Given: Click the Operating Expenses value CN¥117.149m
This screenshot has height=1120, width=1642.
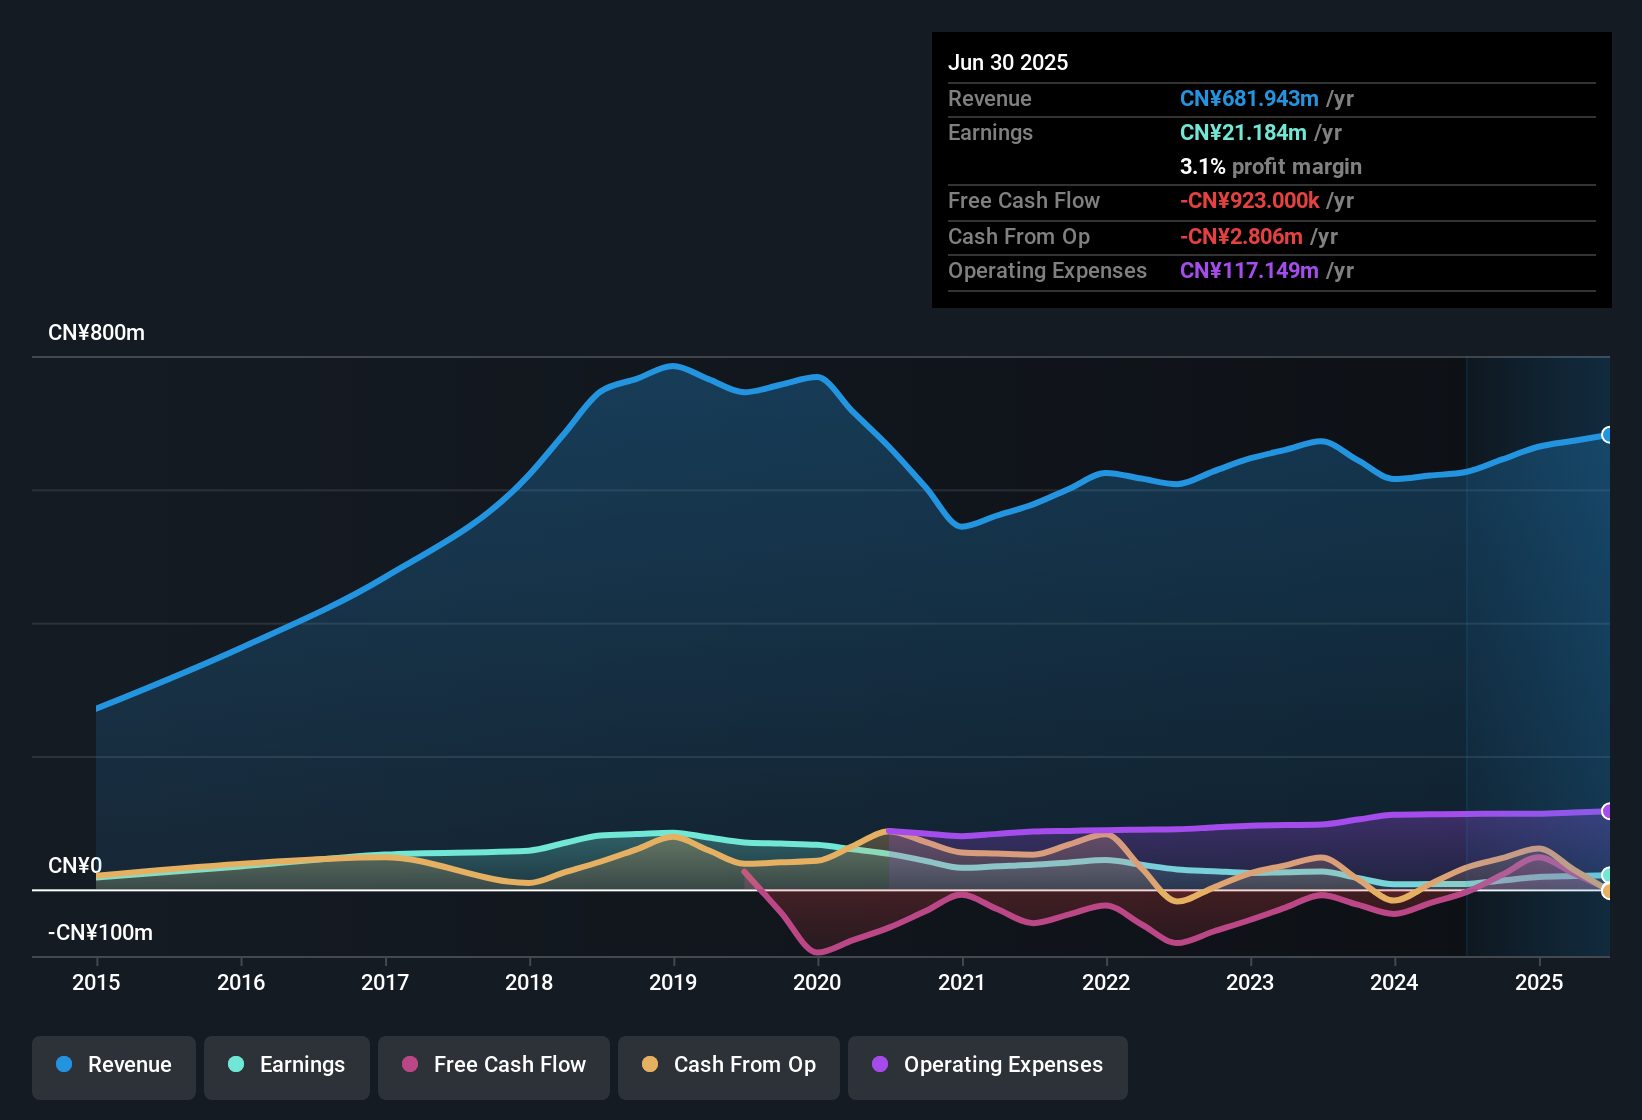Looking at the screenshot, I should [1249, 271].
